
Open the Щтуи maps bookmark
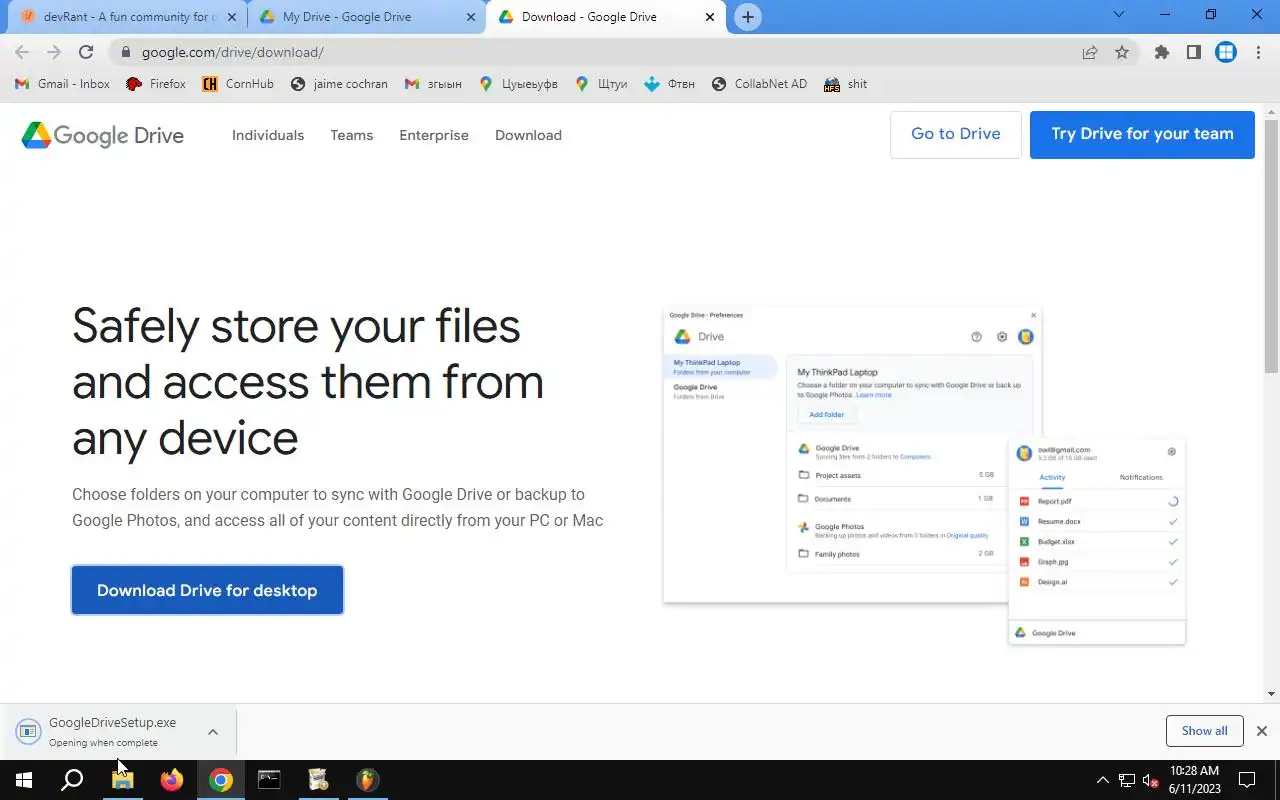coord(601,84)
